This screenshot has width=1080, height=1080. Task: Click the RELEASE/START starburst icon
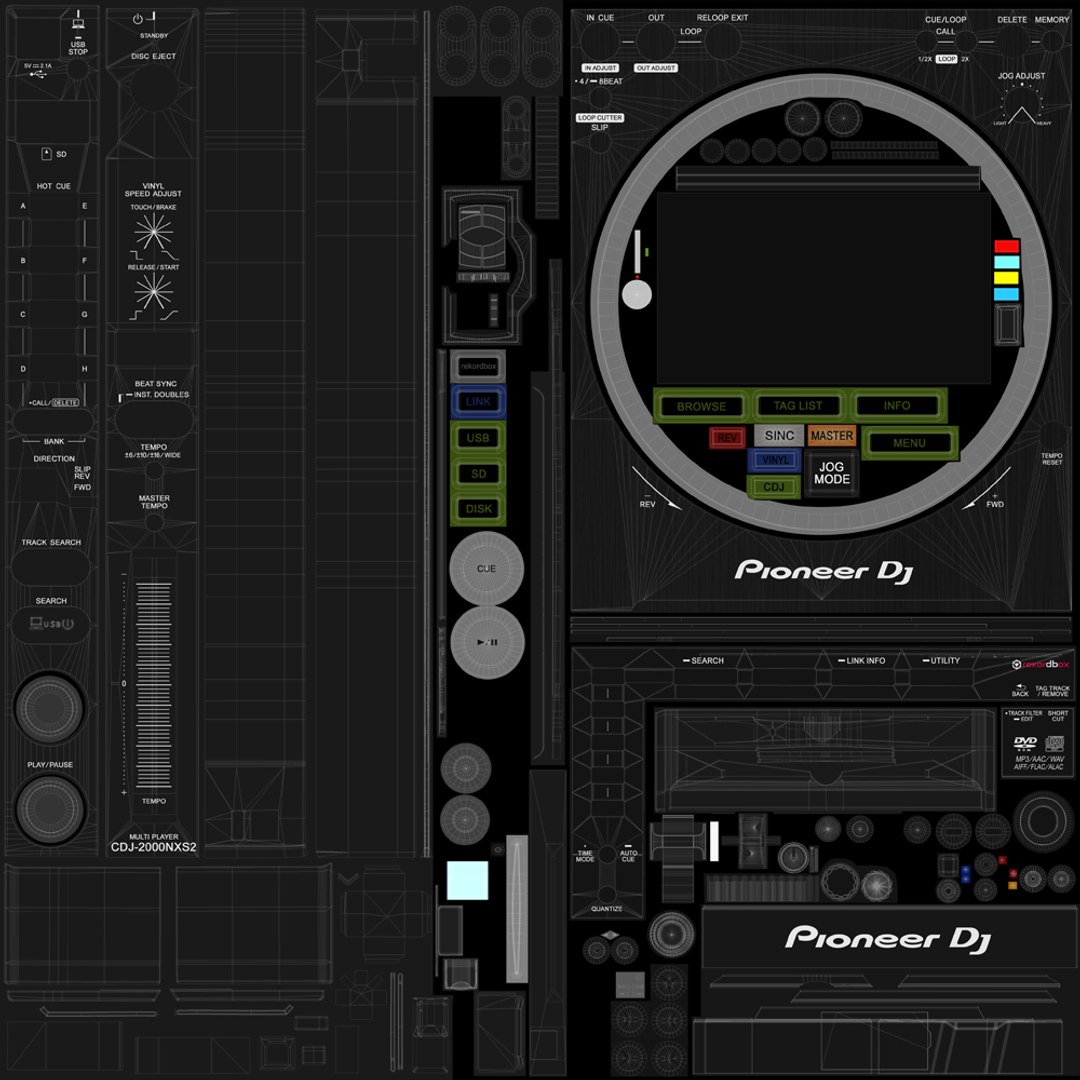(x=154, y=292)
